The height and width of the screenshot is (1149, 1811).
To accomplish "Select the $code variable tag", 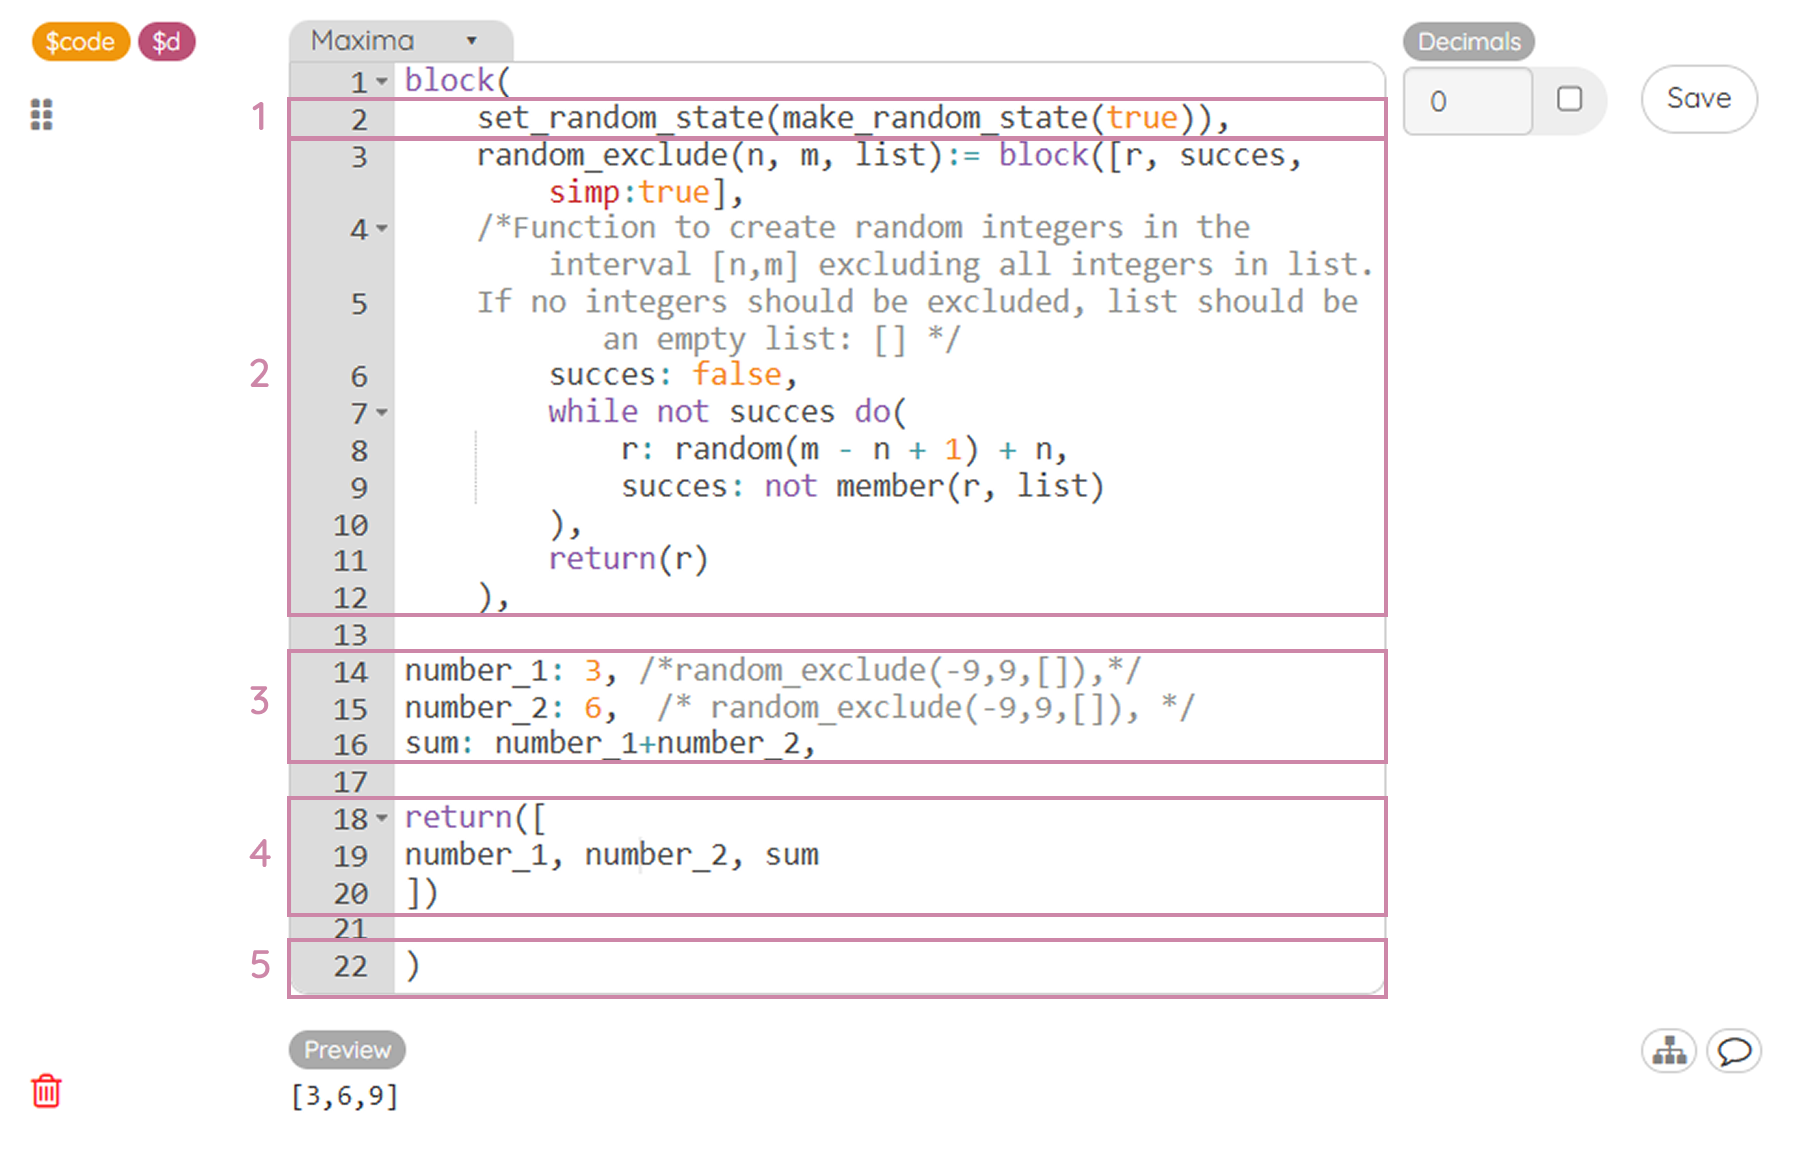I will [80, 42].
